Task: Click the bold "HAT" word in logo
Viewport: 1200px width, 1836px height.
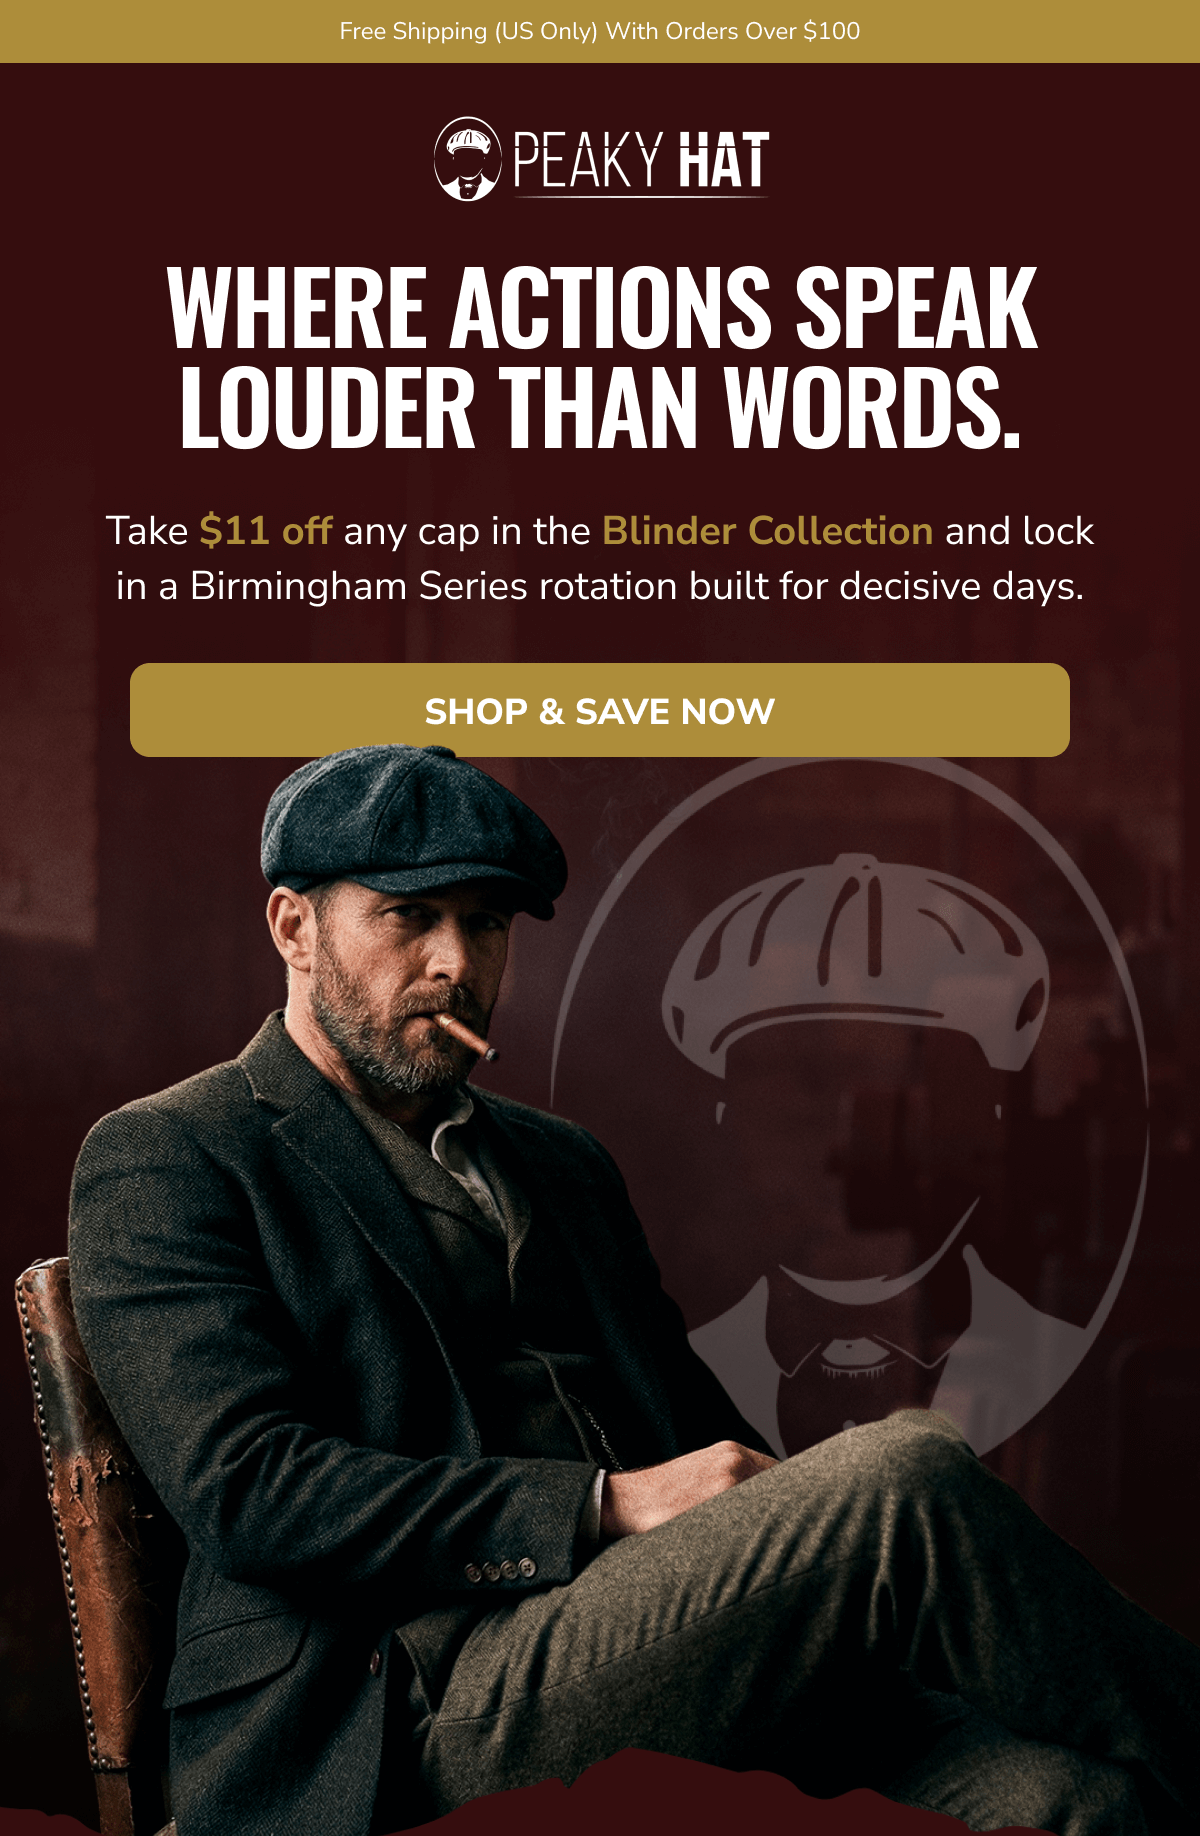Action: click(x=724, y=160)
